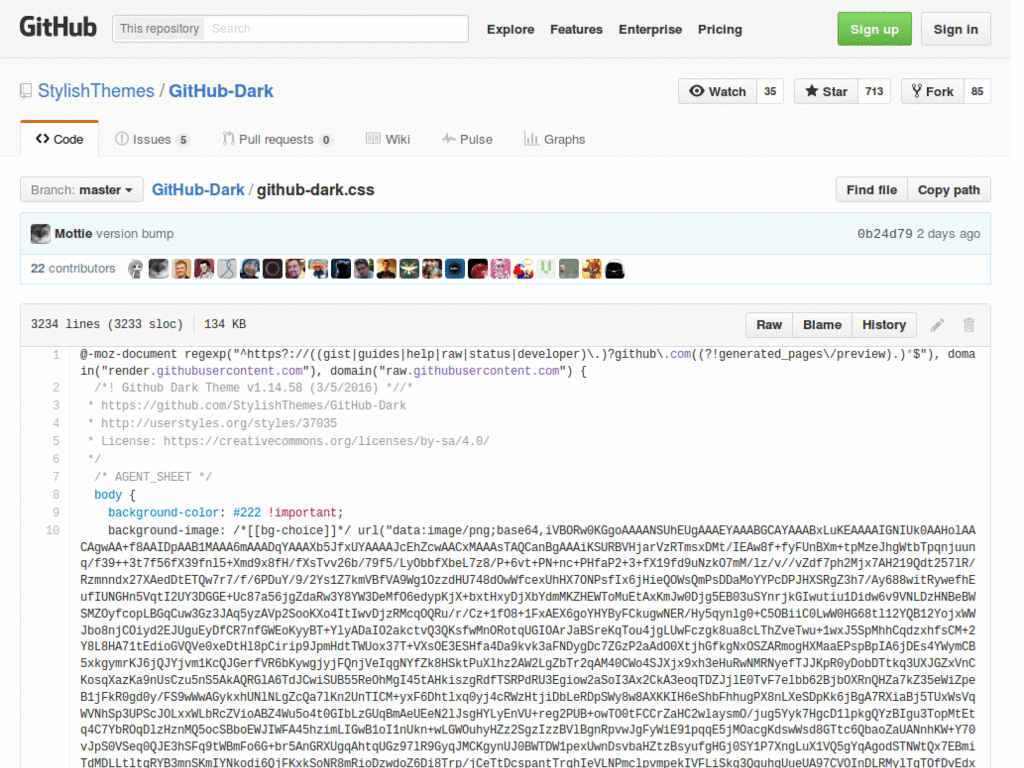Viewport: 1024px width, 768px height.
Task: Click the GitHub logo
Action: (58, 27)
